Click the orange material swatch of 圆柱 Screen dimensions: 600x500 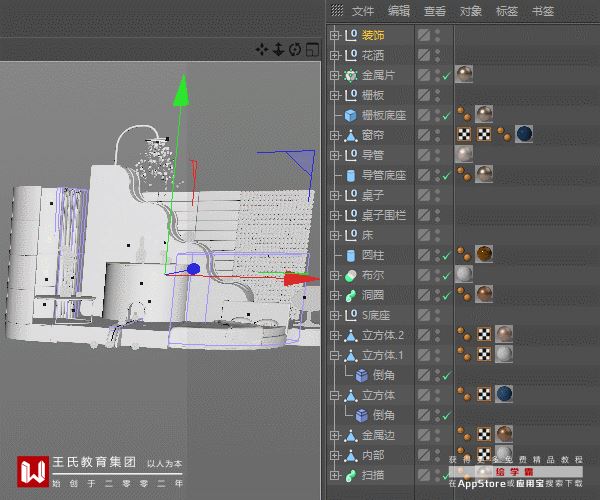[484, 254]
